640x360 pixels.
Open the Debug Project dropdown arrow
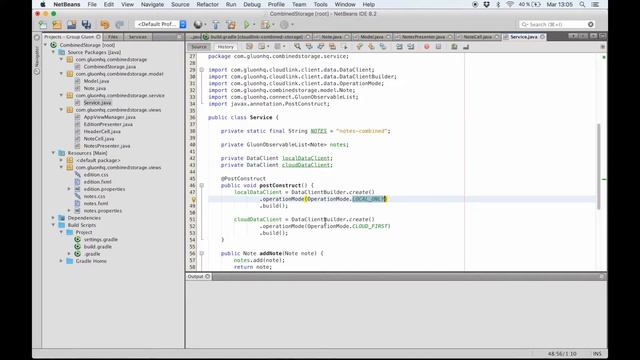coord(273,24)
